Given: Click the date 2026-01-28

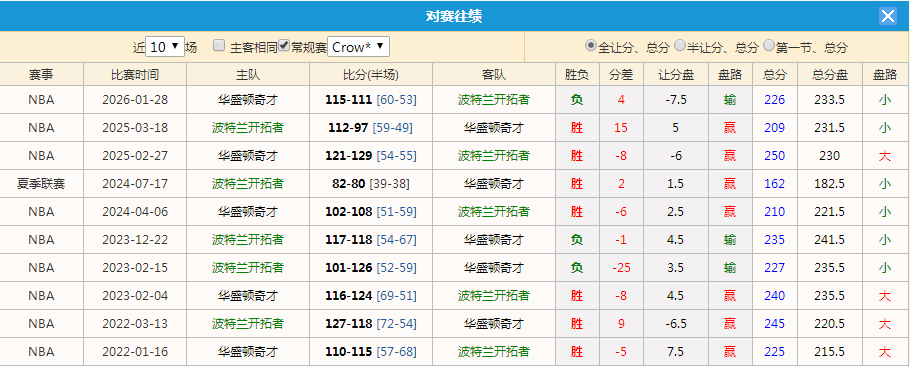Looking at the screenshot, I should pos(135,100).
